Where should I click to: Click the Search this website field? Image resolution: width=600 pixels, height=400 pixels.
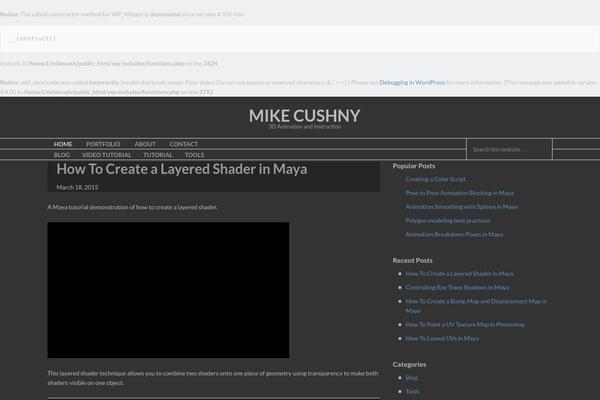(x=509, y=149)
